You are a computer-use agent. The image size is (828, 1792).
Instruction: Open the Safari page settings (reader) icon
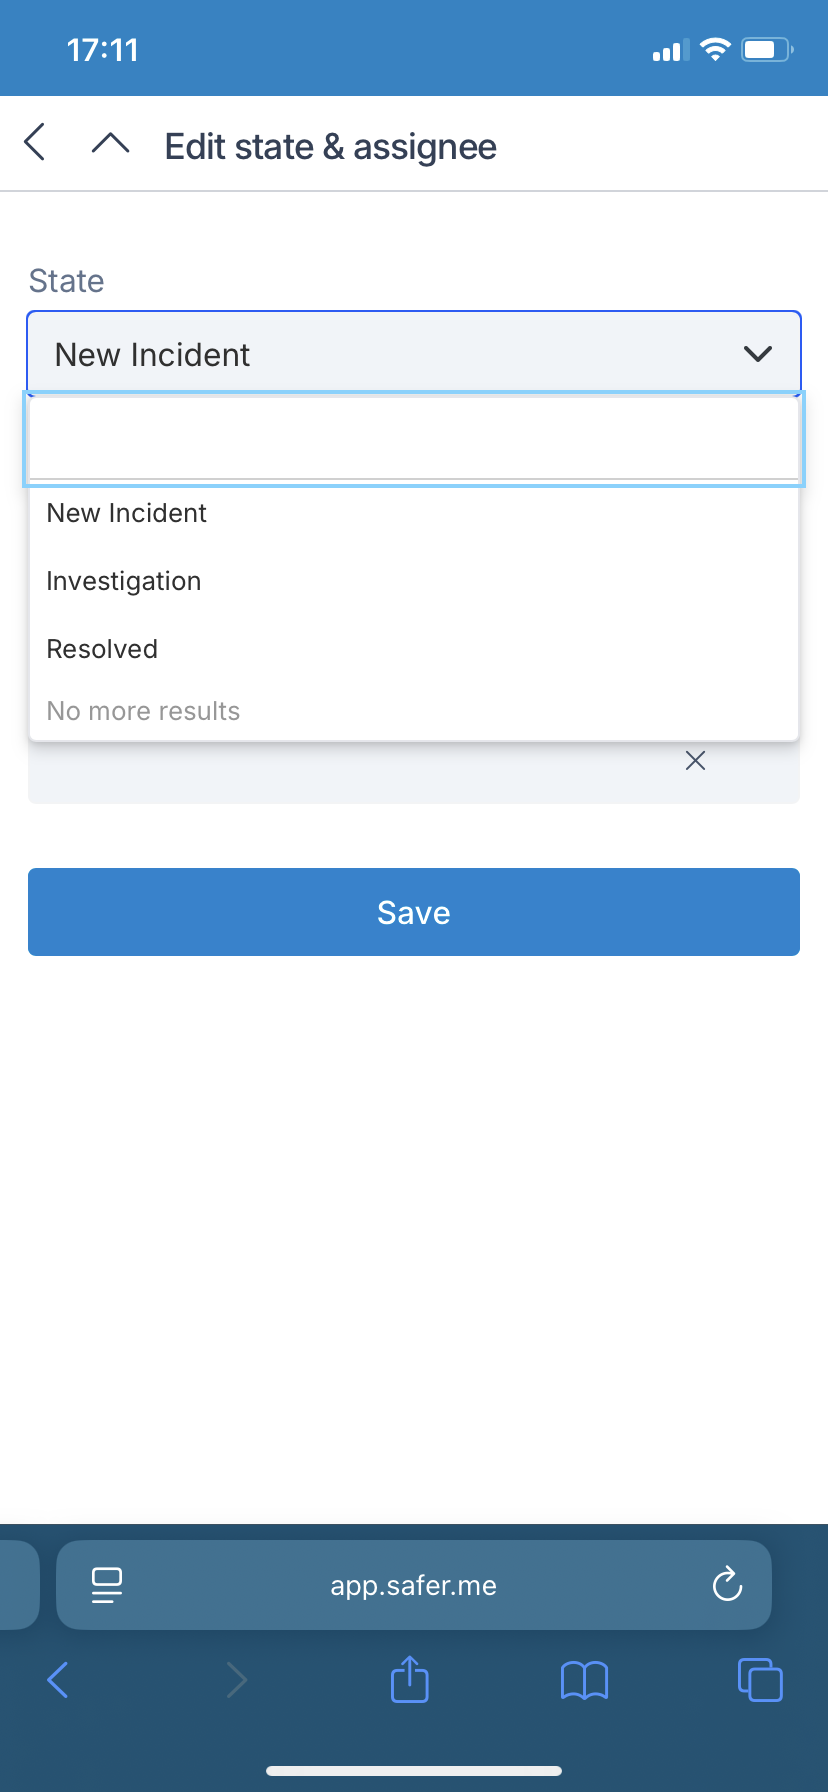[107, 1585]
